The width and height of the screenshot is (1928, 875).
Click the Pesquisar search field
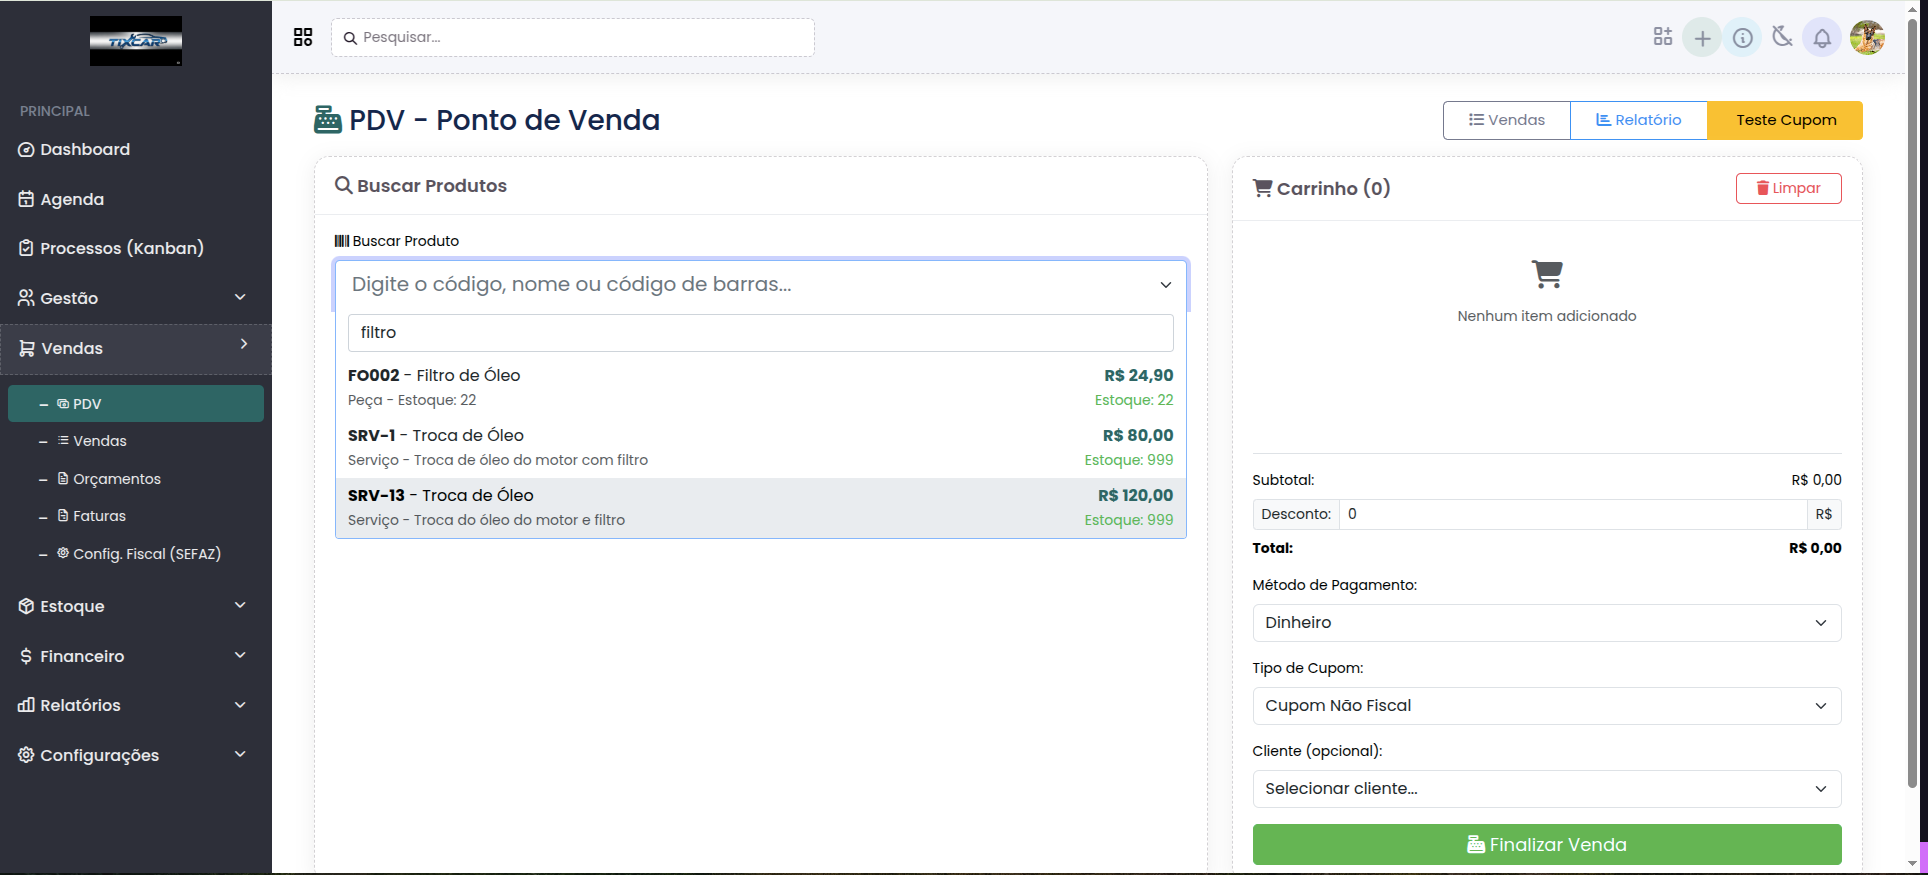tap(573, 38)
